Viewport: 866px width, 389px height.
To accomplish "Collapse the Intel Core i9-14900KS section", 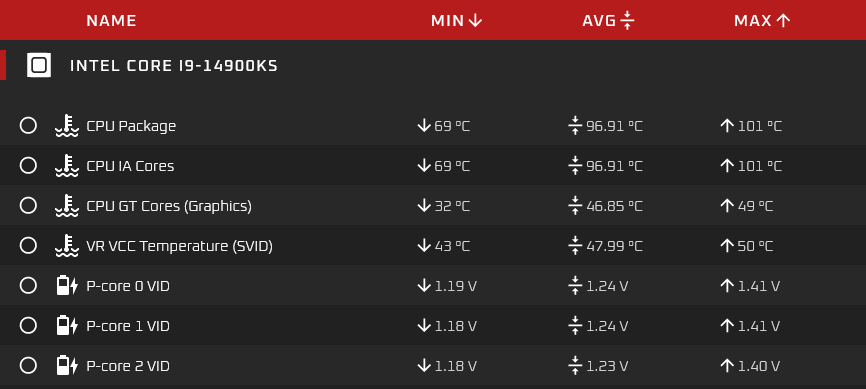I will tap(433, 65).
